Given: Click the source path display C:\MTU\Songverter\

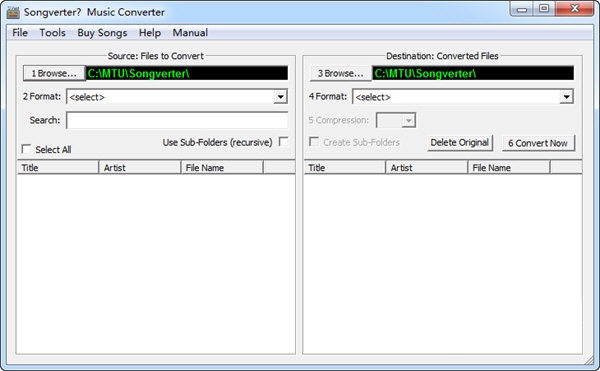Looking at the screenshot, I should [x=187, y=73].
